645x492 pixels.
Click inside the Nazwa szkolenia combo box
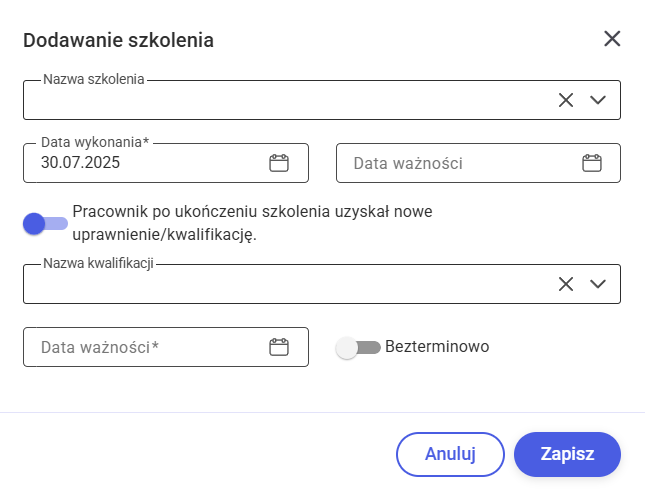tap(280, 100)
